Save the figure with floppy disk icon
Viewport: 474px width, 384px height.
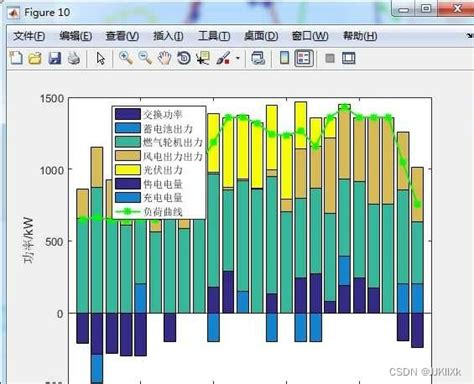(55, 58)
